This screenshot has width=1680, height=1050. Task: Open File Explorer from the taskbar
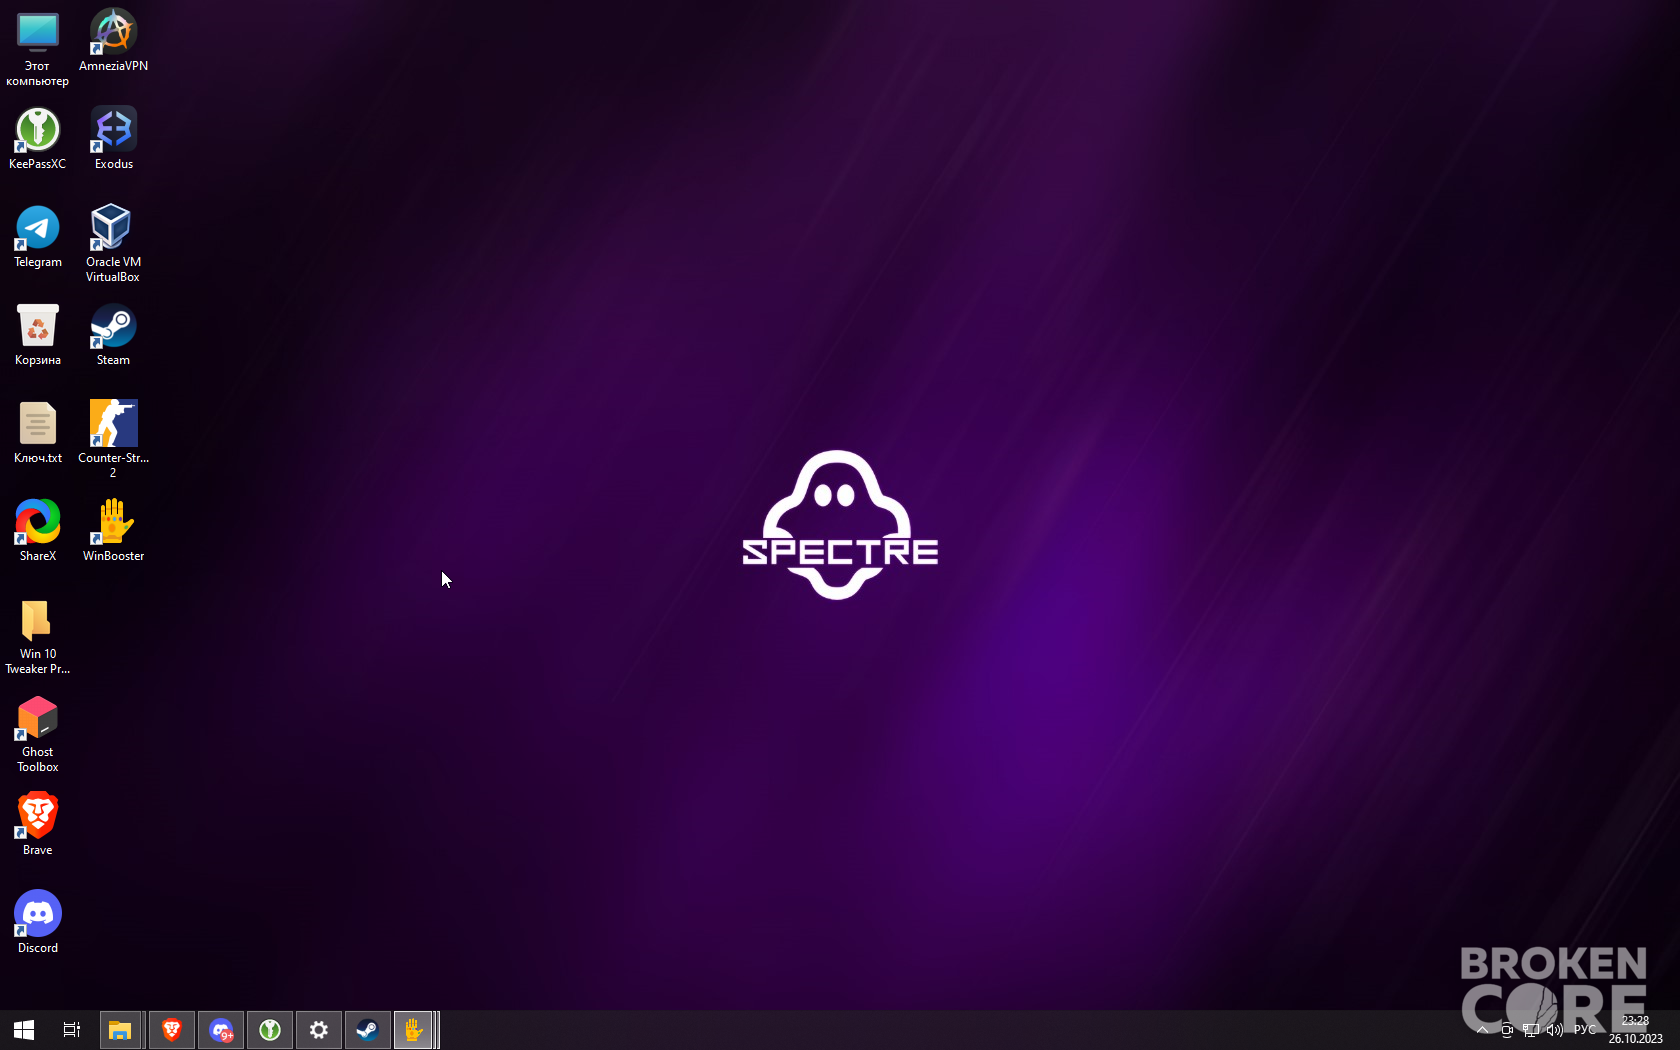pyautogui.click(x=120, y=1030)
